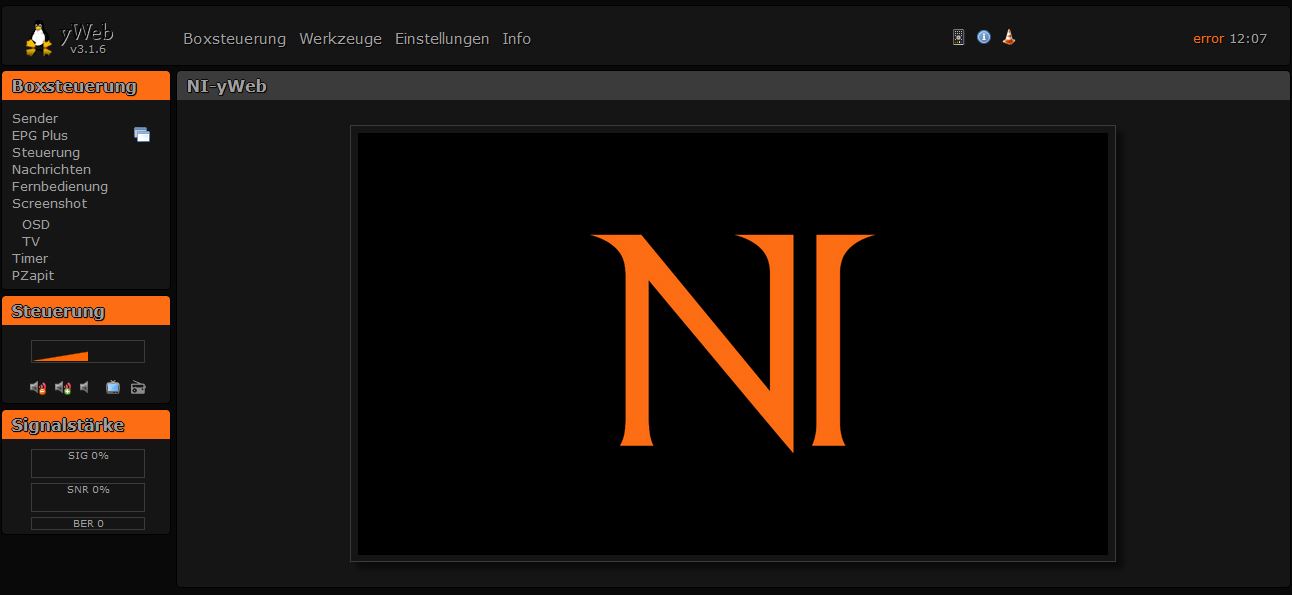The height and width of the screenshot is (595, 1292).
Task: Click the yWeb penguin logo
Action: 40,38
